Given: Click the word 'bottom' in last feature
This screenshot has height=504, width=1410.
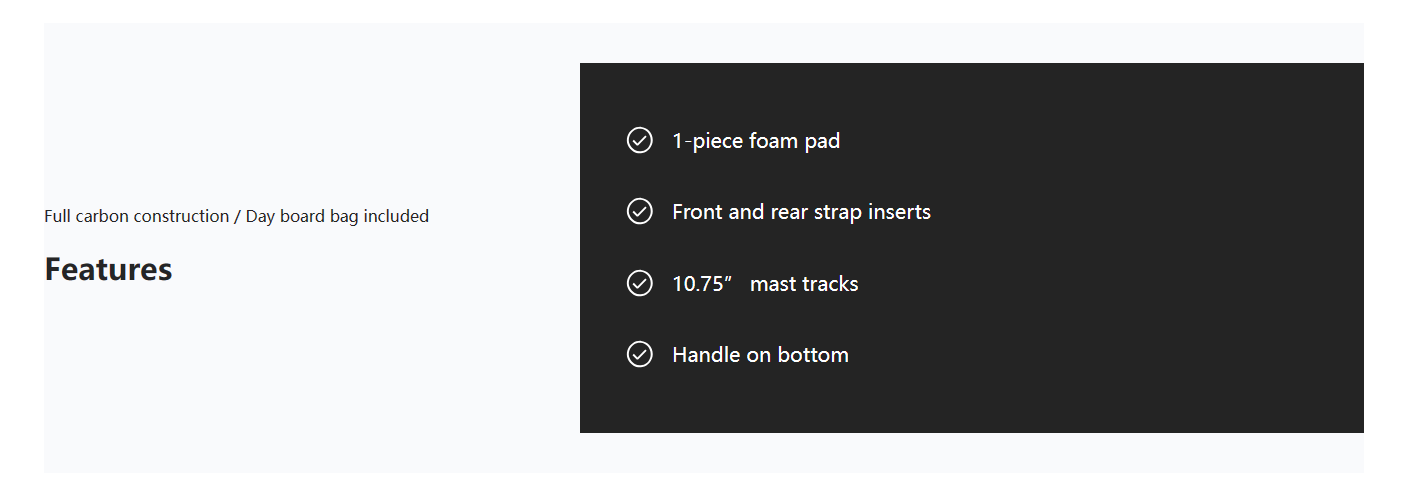Looking at the screenshot, I should (815, 355).
